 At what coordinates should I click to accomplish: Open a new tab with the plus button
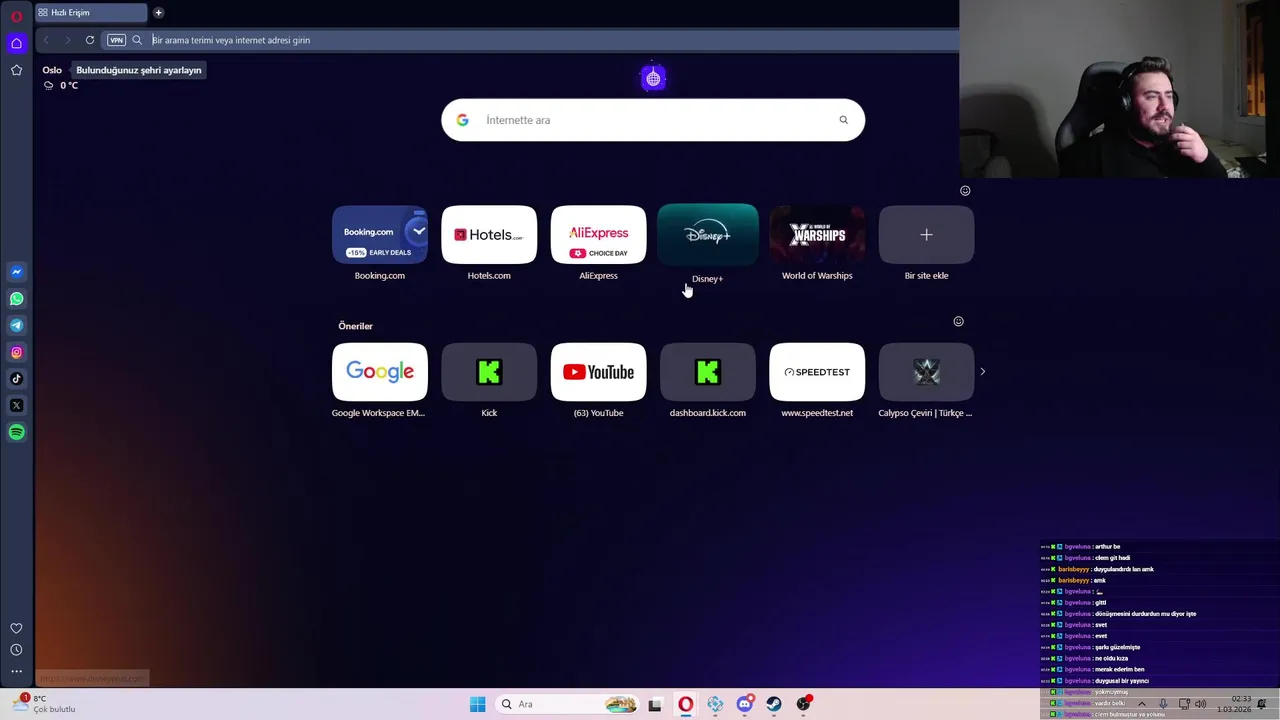pos(158,13)
